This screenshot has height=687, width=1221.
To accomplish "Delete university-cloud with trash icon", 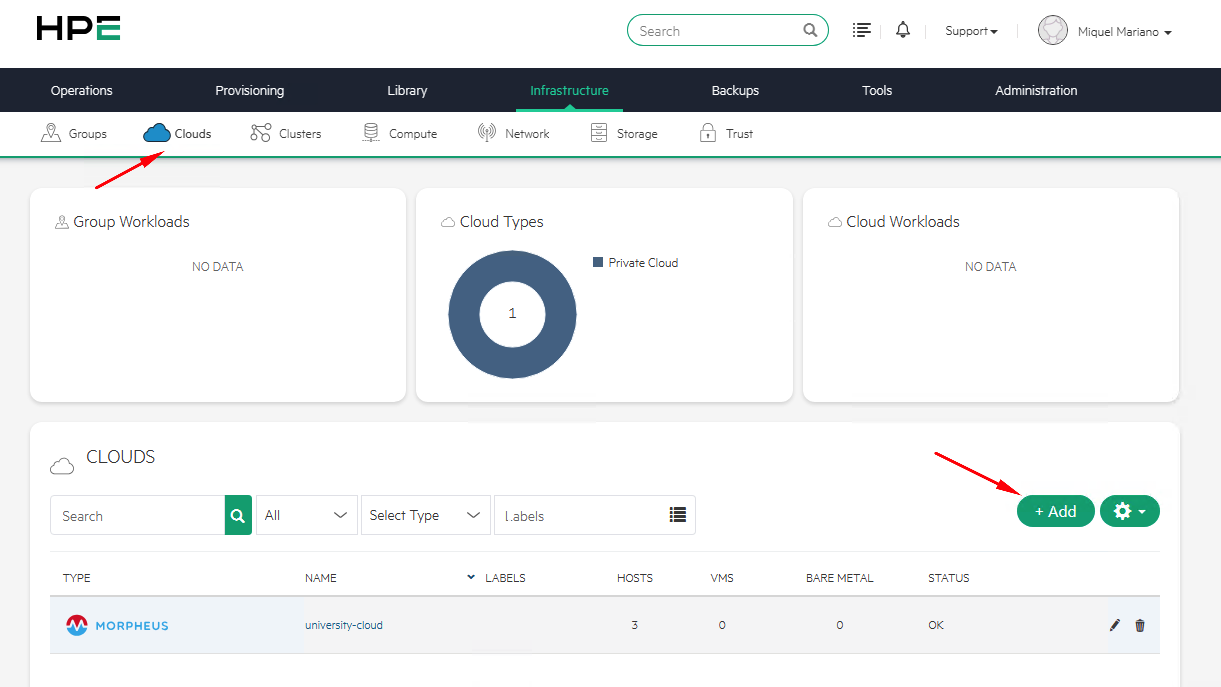I will click(x=1140, y=625).
